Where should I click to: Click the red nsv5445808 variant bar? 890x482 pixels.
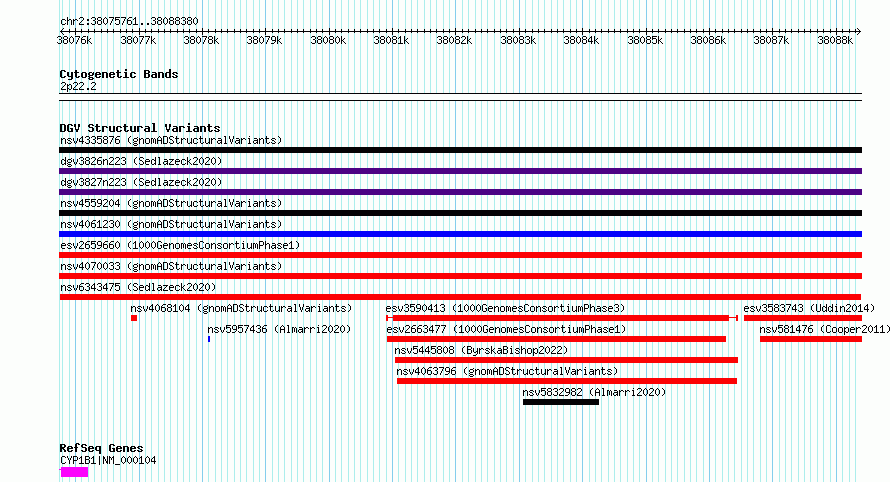566,360
